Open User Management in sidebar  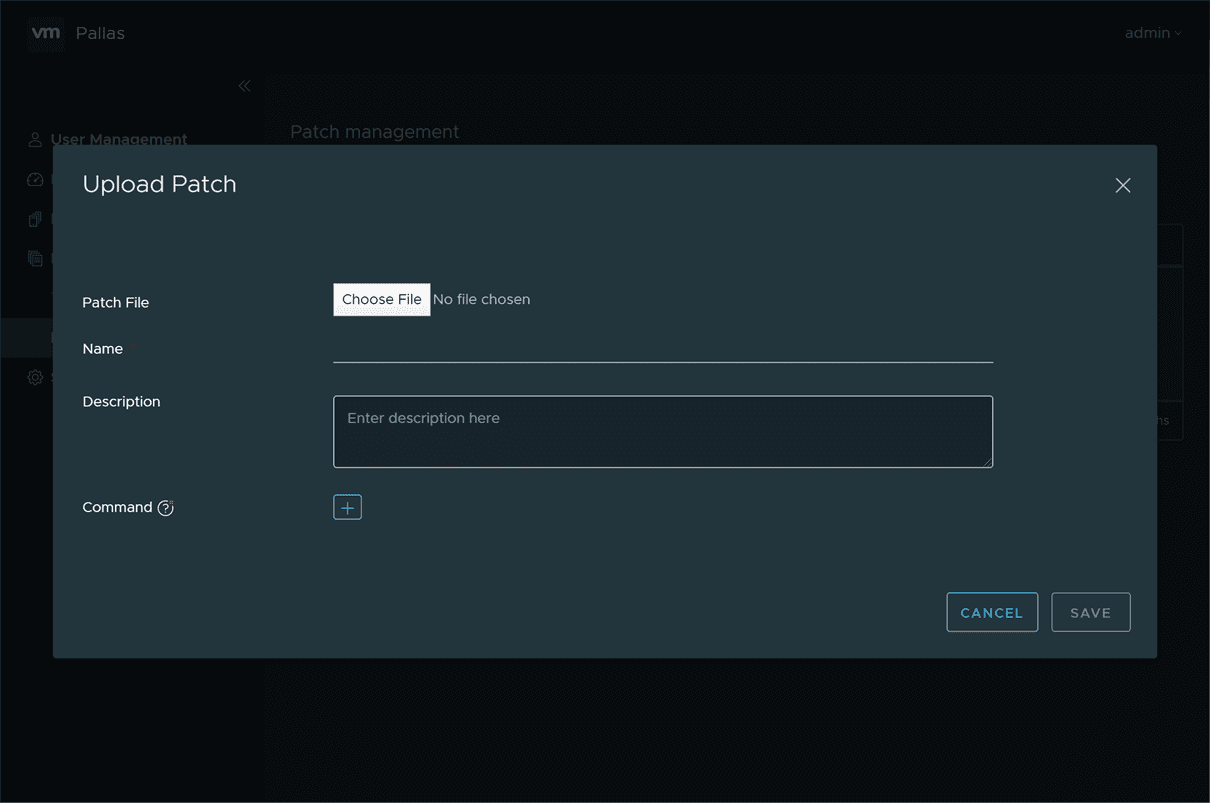(119, 139)
